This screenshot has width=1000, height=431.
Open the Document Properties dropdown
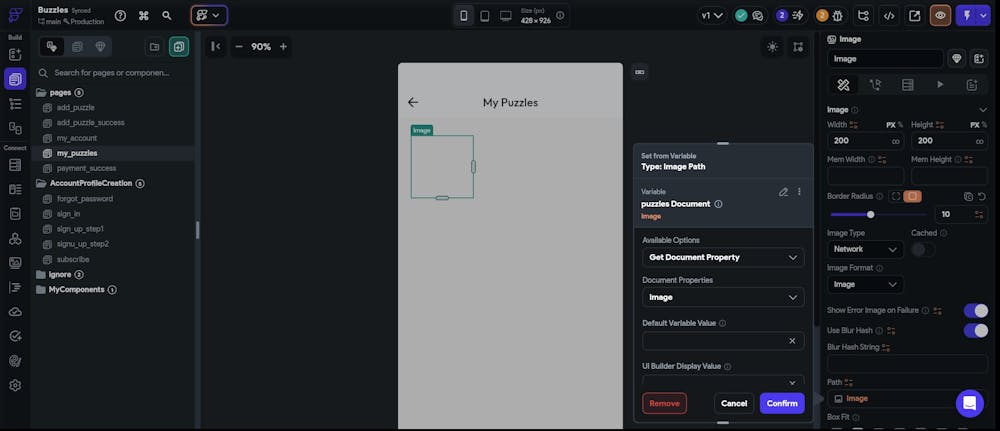(x=722, y=297)
